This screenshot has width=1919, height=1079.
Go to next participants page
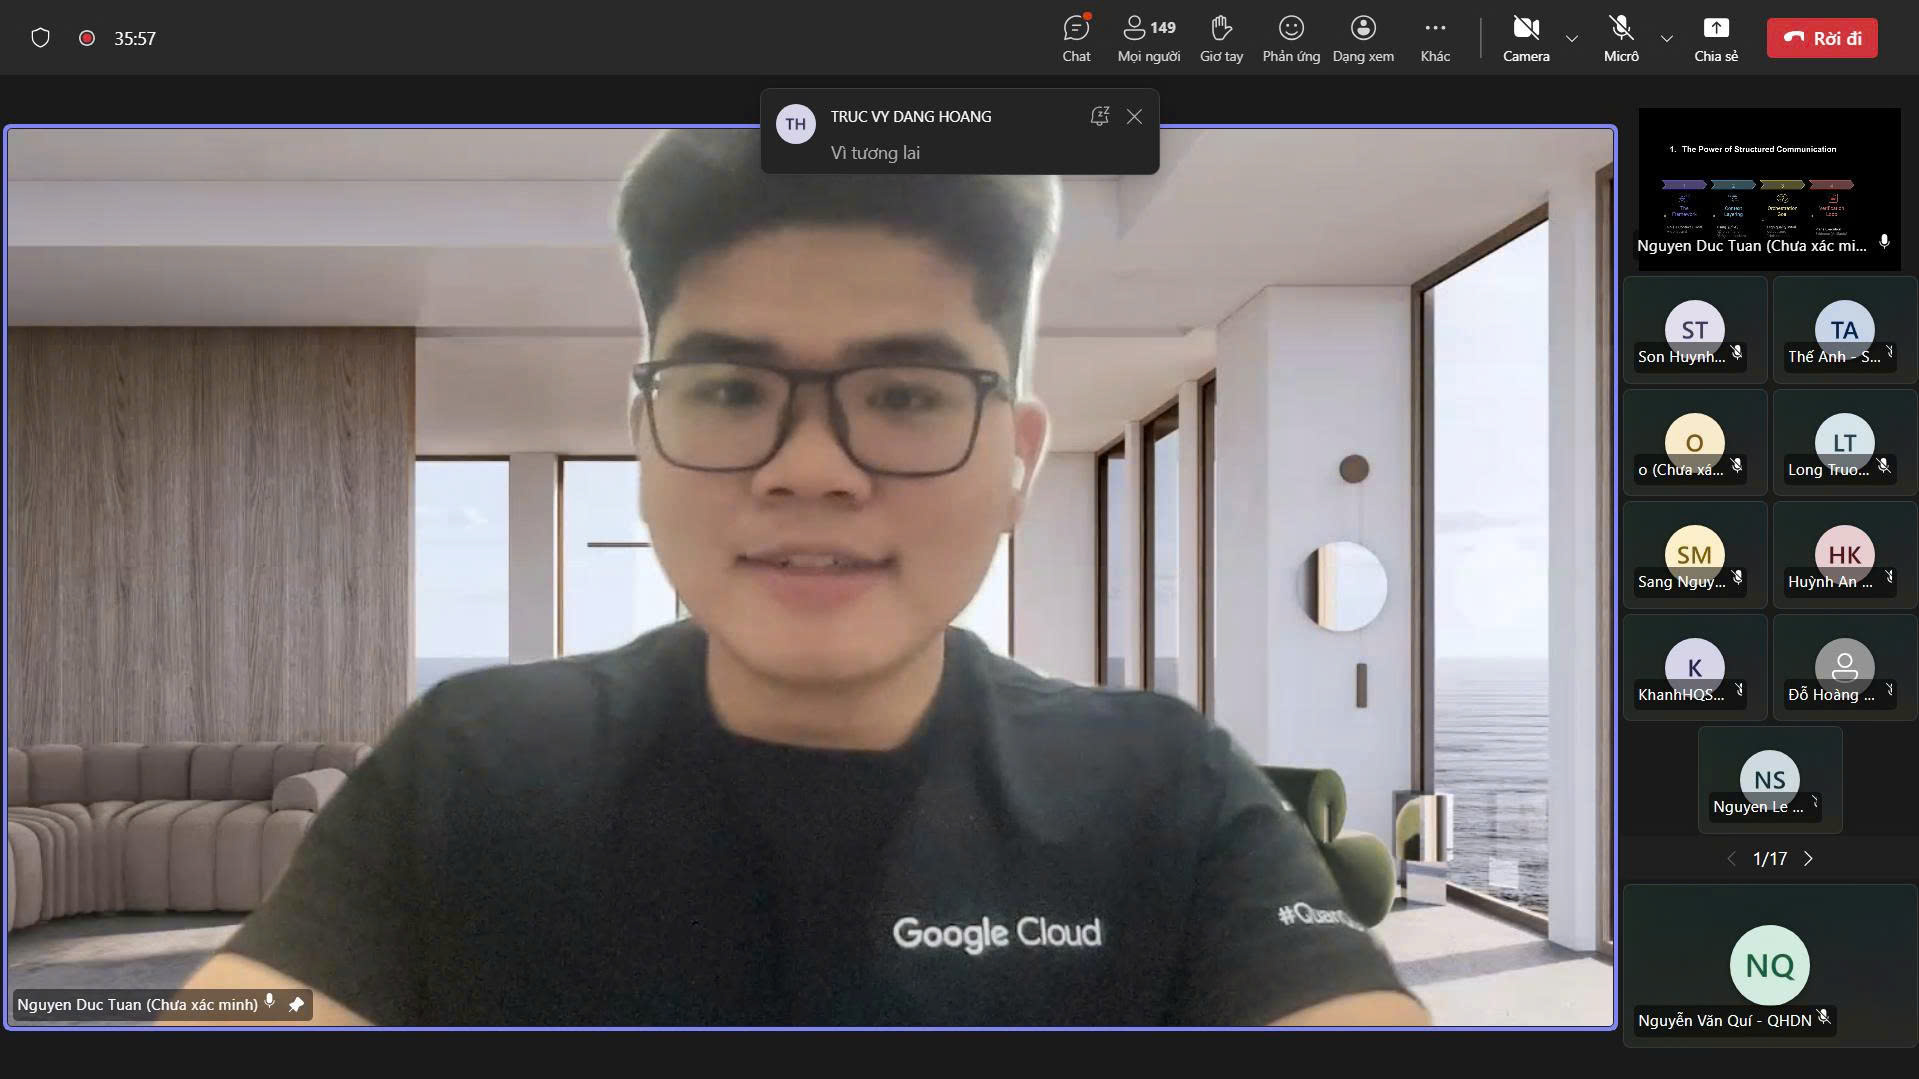(x=1808, y=859)
